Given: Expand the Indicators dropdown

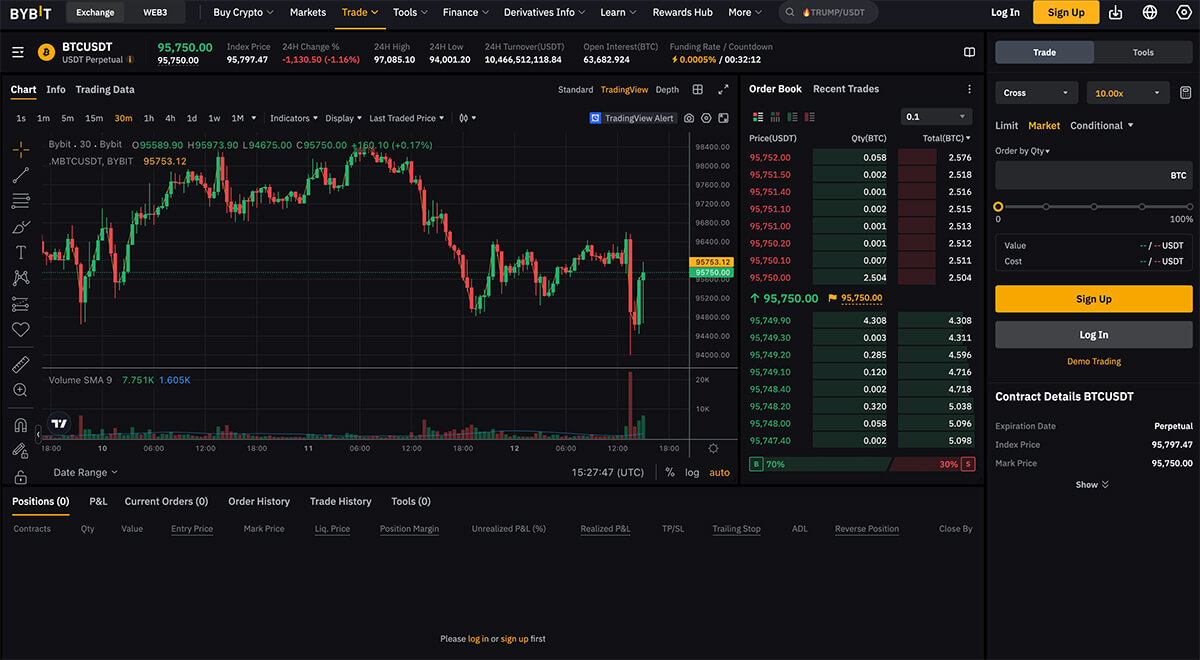Looking at the screenshot, I should click(293, 118).
